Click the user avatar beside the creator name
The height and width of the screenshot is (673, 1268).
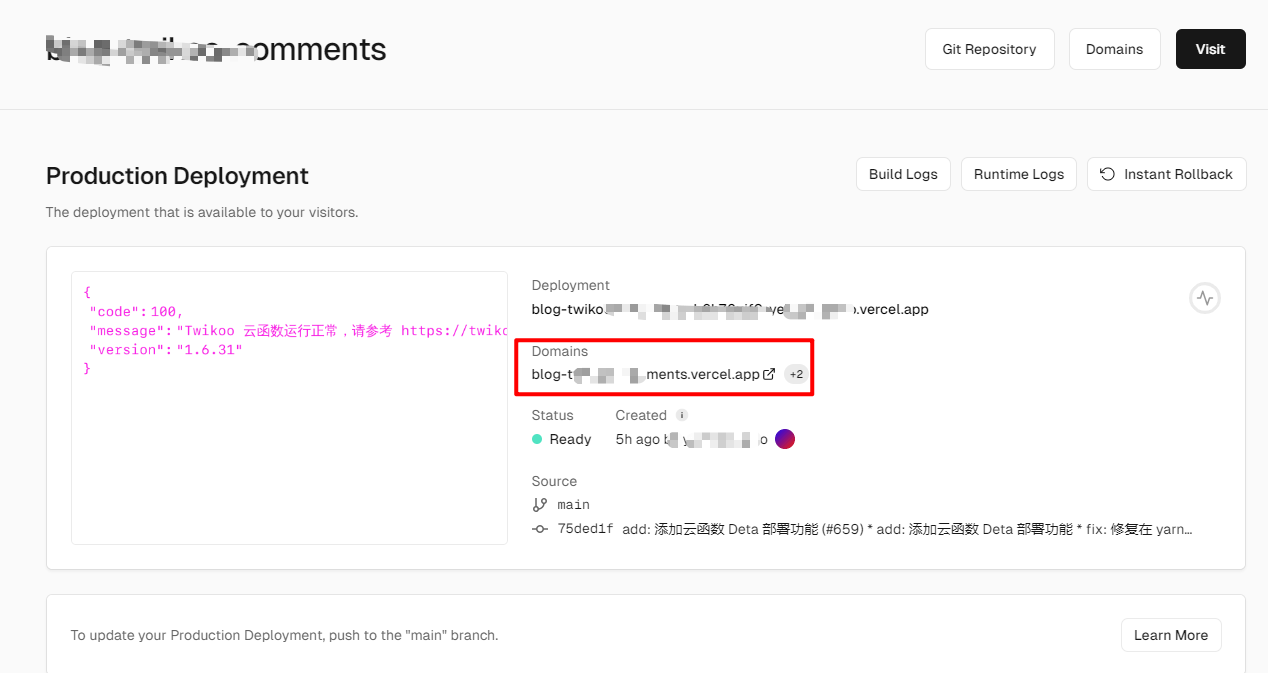click(x=785, y=439)
